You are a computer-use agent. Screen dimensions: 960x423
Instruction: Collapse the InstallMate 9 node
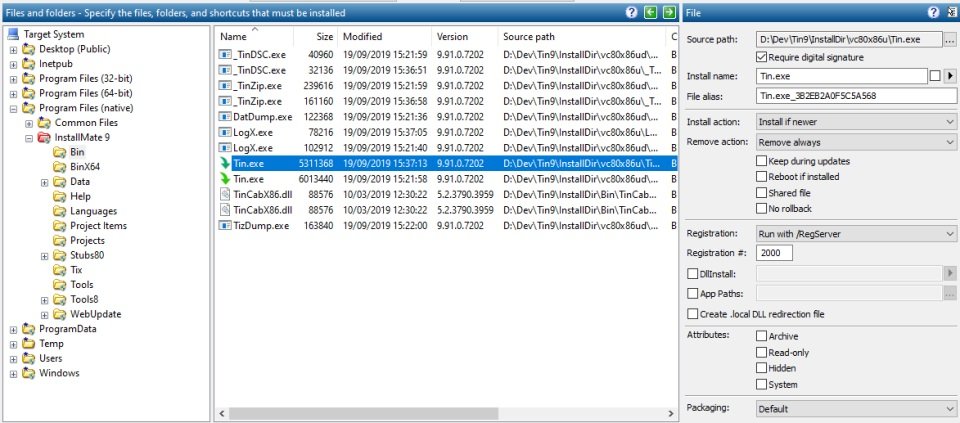29,138
